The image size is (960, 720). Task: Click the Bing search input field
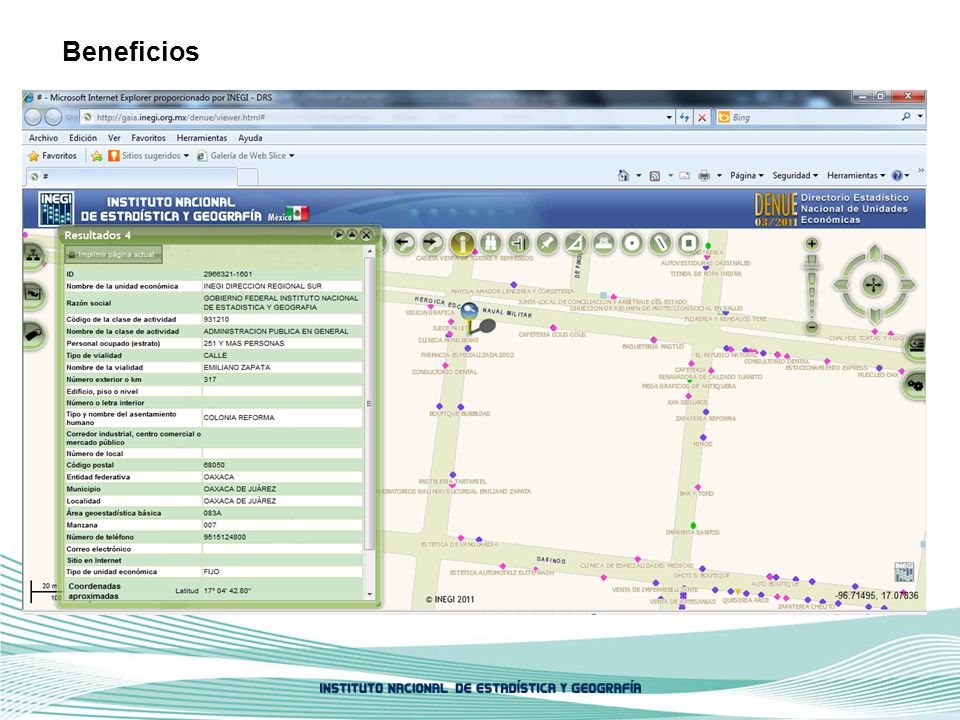[814, 117]
